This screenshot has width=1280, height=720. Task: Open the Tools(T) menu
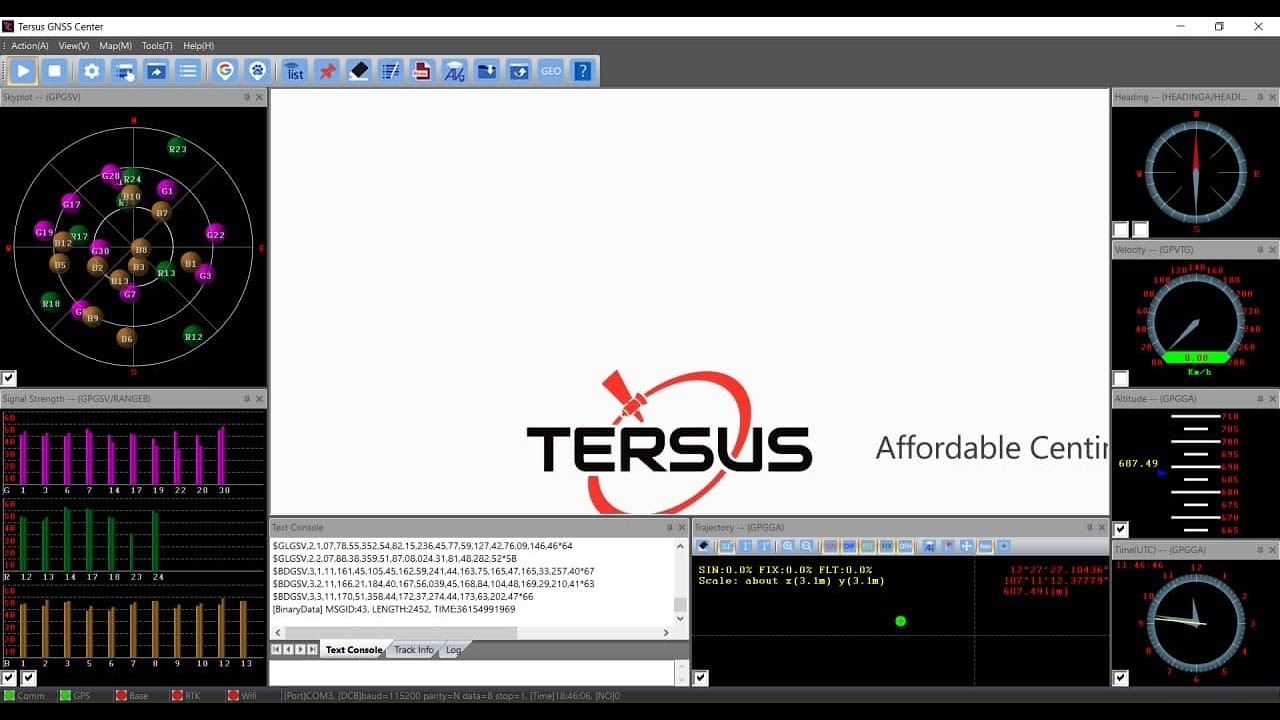[x=157, y=46]
